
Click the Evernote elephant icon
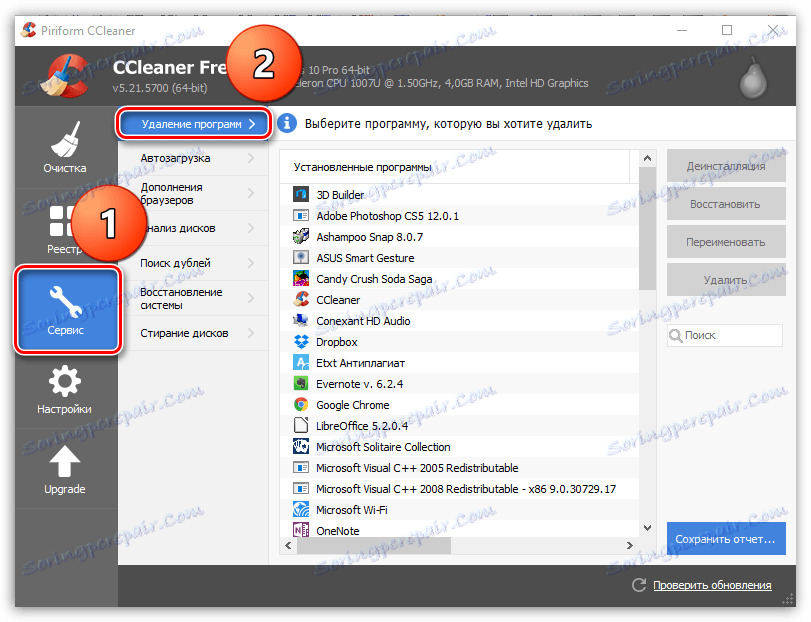tap(301, 384)
